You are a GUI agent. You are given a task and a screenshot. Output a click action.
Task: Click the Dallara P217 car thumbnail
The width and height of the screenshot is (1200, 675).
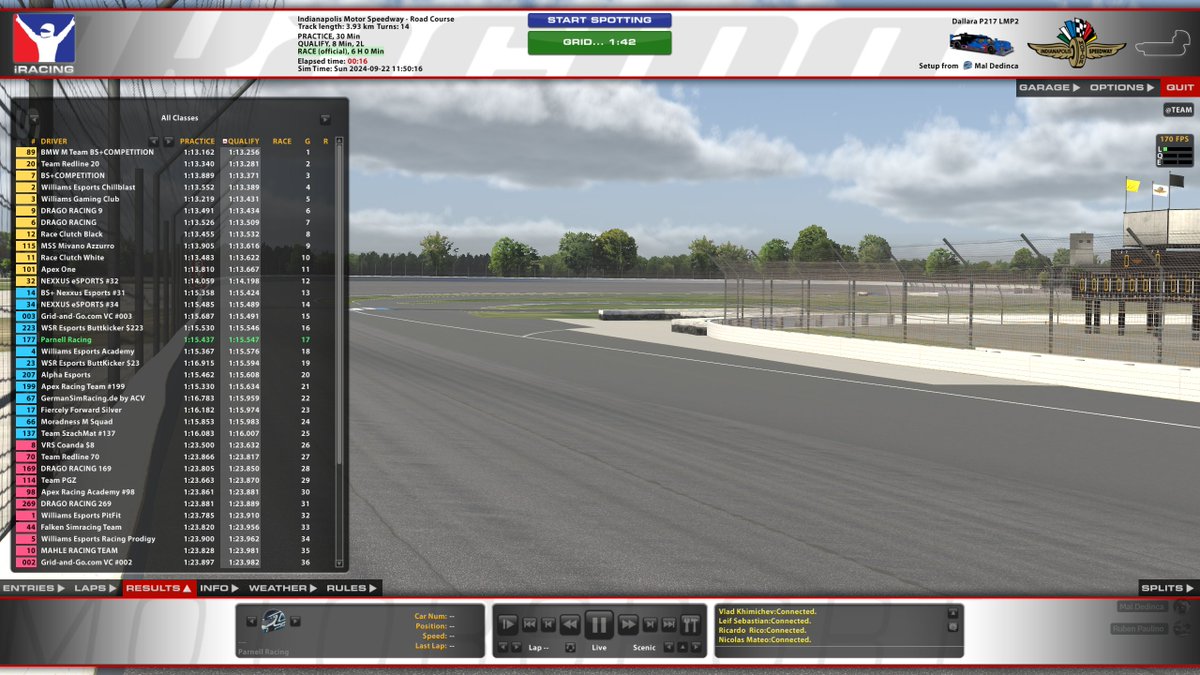[x=981, y=43]
